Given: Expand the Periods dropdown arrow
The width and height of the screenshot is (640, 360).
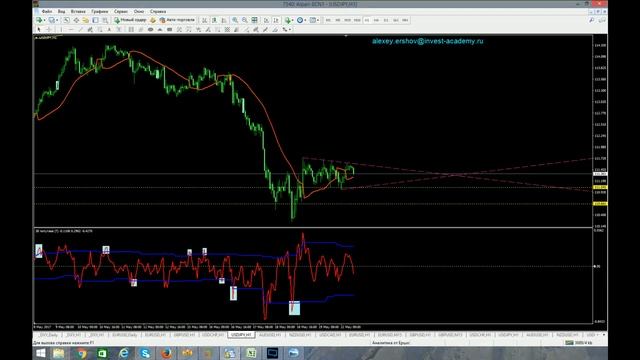Looking at the screenshot, I should [305, 20].
